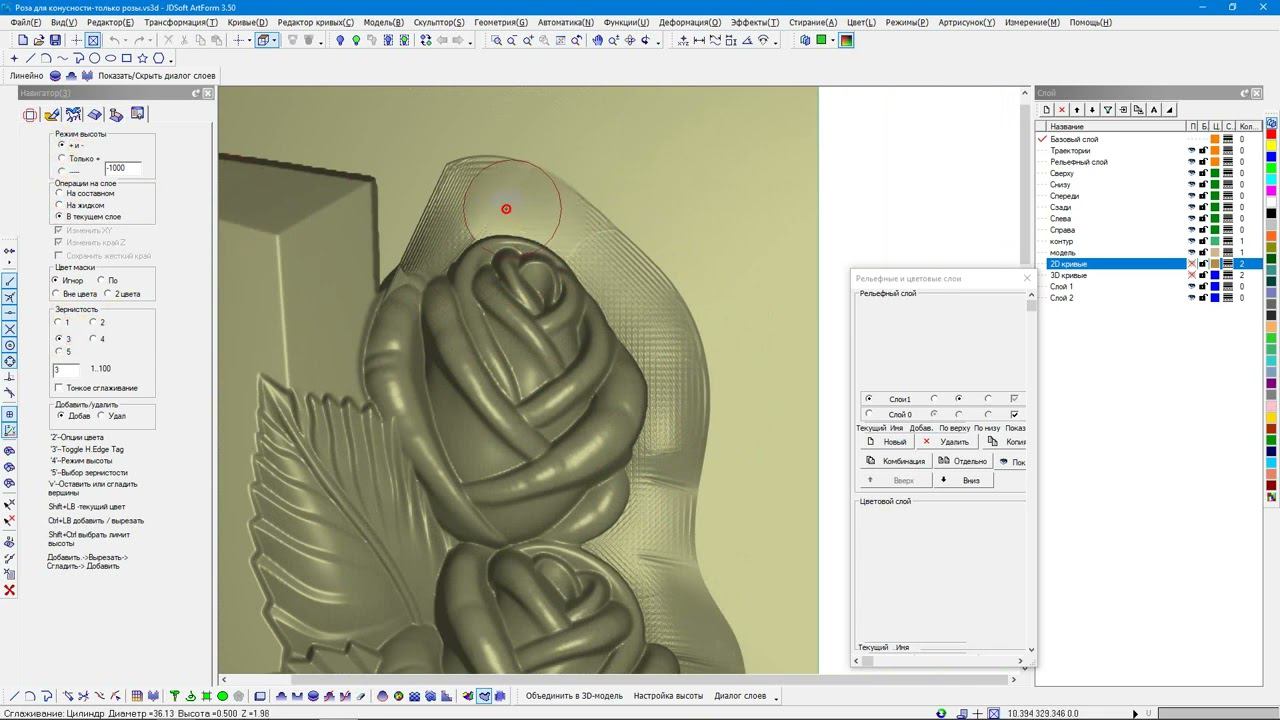Select the ellipse drawing tool
The width and height of the screenshot is (1280, 720).
(110, 58)
